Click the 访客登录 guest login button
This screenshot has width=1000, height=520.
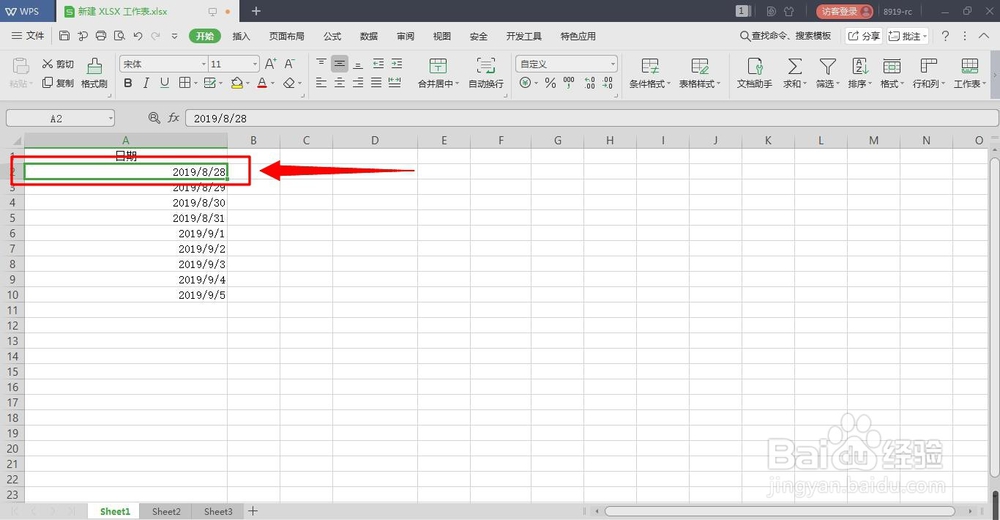pyautogui.click(x=844, y=11)
